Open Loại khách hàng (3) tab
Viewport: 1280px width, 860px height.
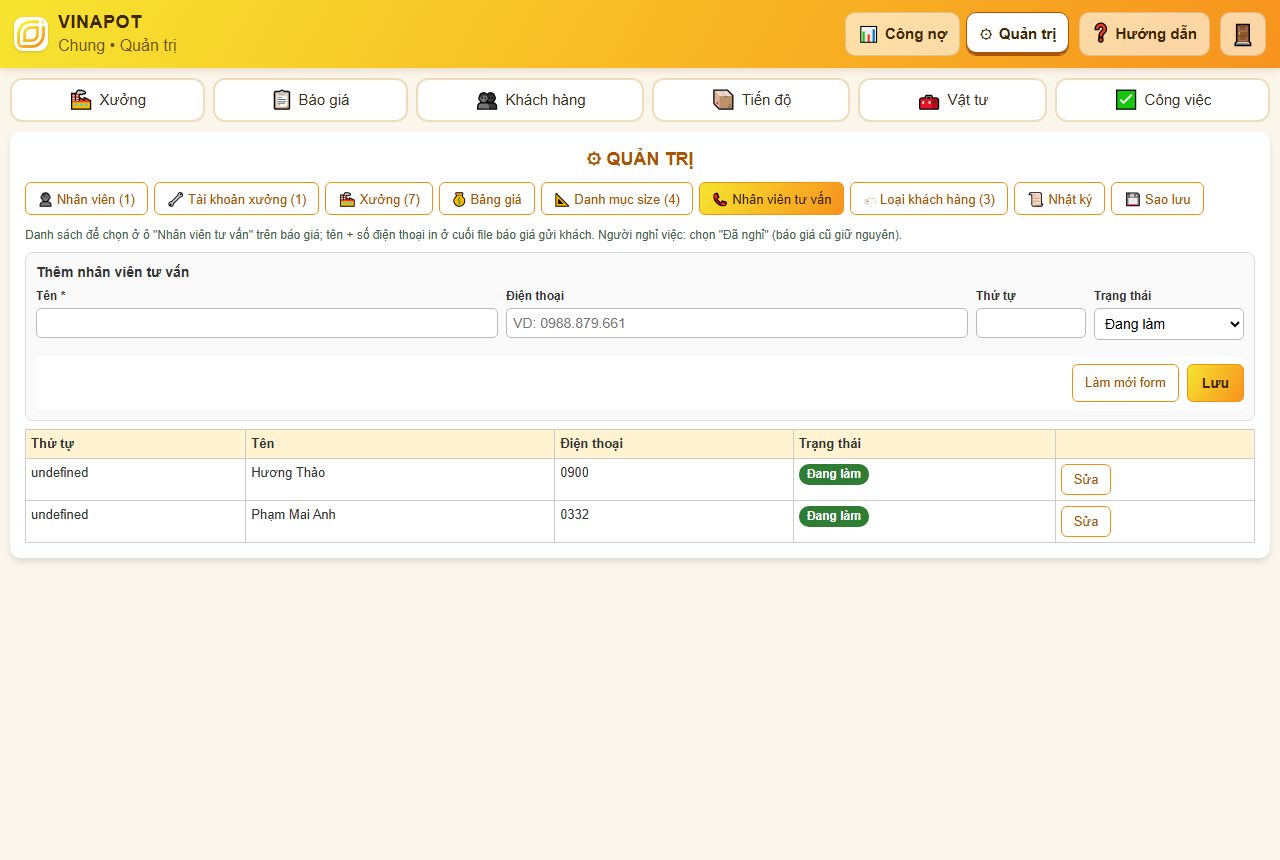click(x=929, y=199)
